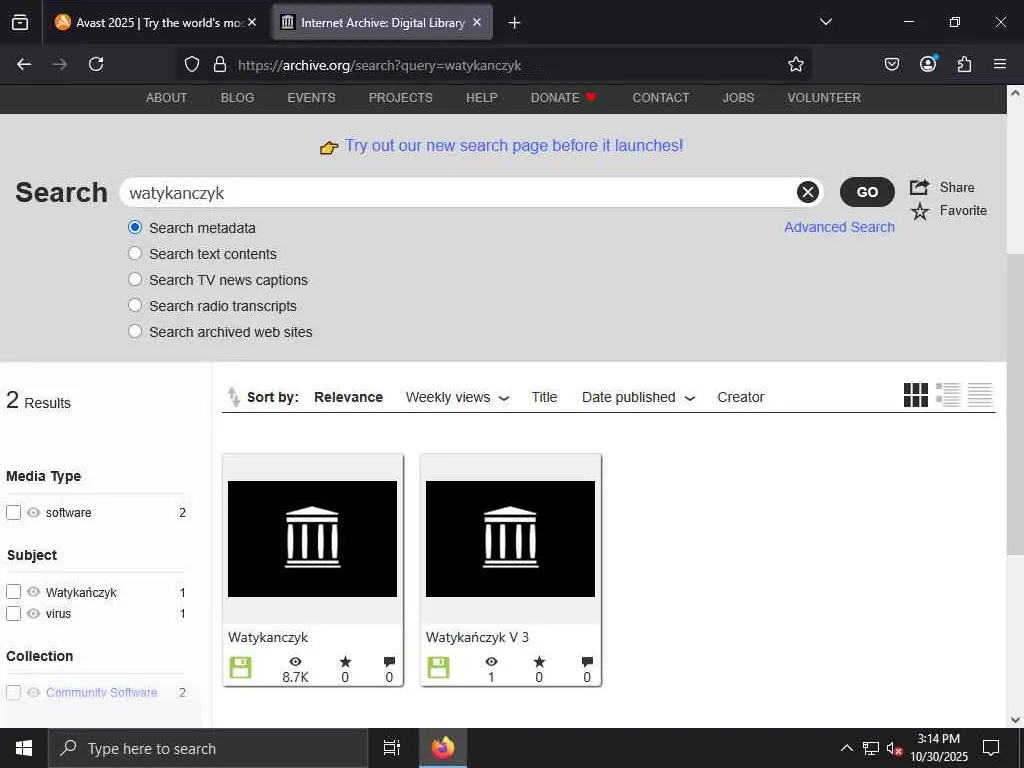Open Task View on the taskbar
This screenshot has width=1024, height=768.
(392, 748)
